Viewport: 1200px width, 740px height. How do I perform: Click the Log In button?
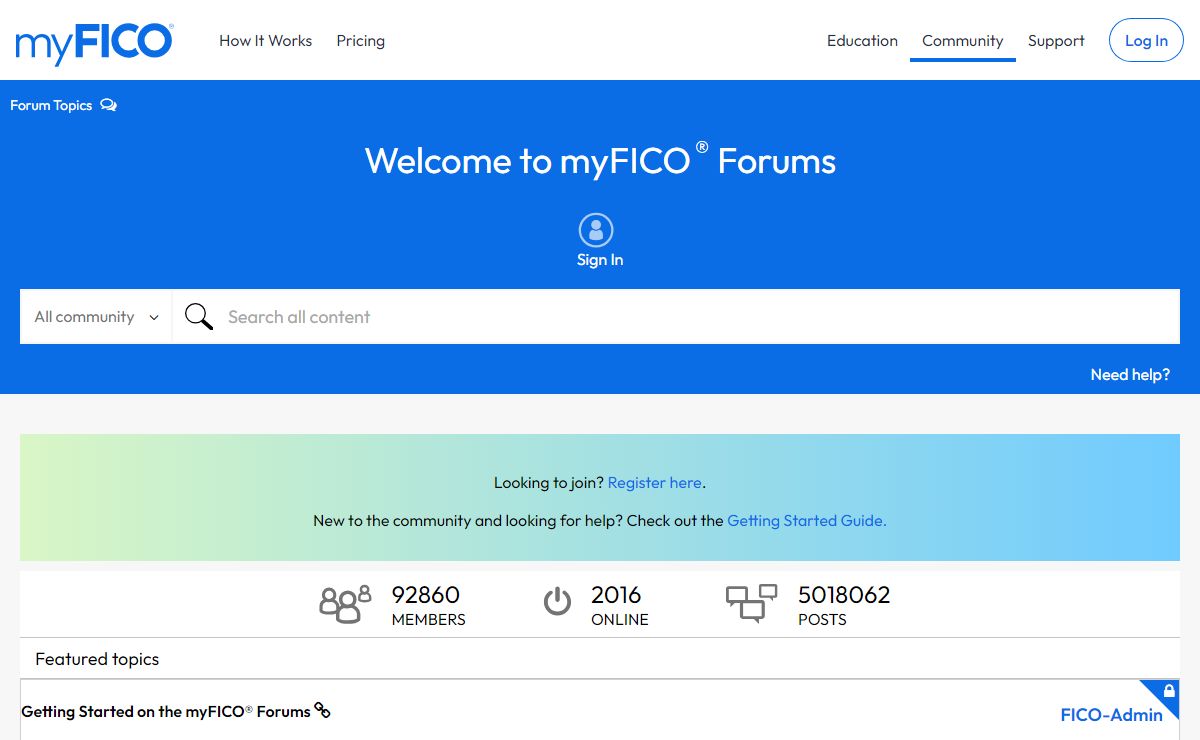pyautogui.click(x=1146, y=41)
